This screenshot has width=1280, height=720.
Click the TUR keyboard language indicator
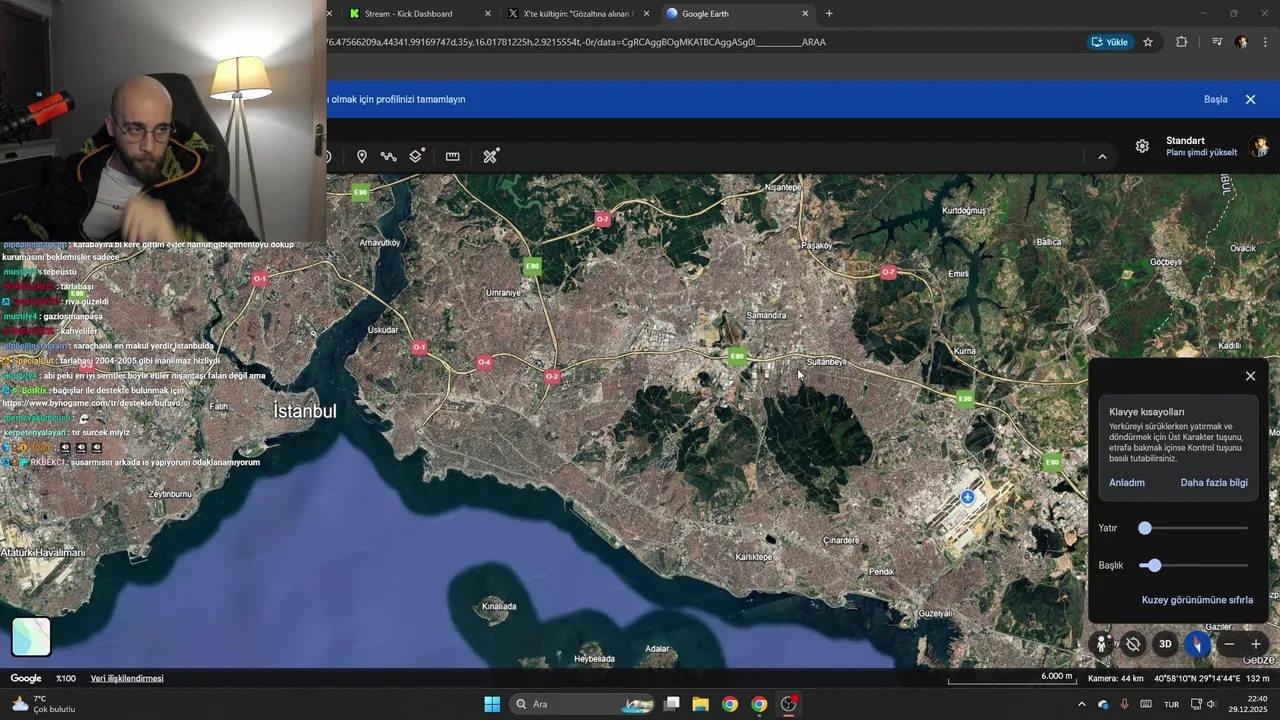pyautogui.click(x=1171, y=705)
